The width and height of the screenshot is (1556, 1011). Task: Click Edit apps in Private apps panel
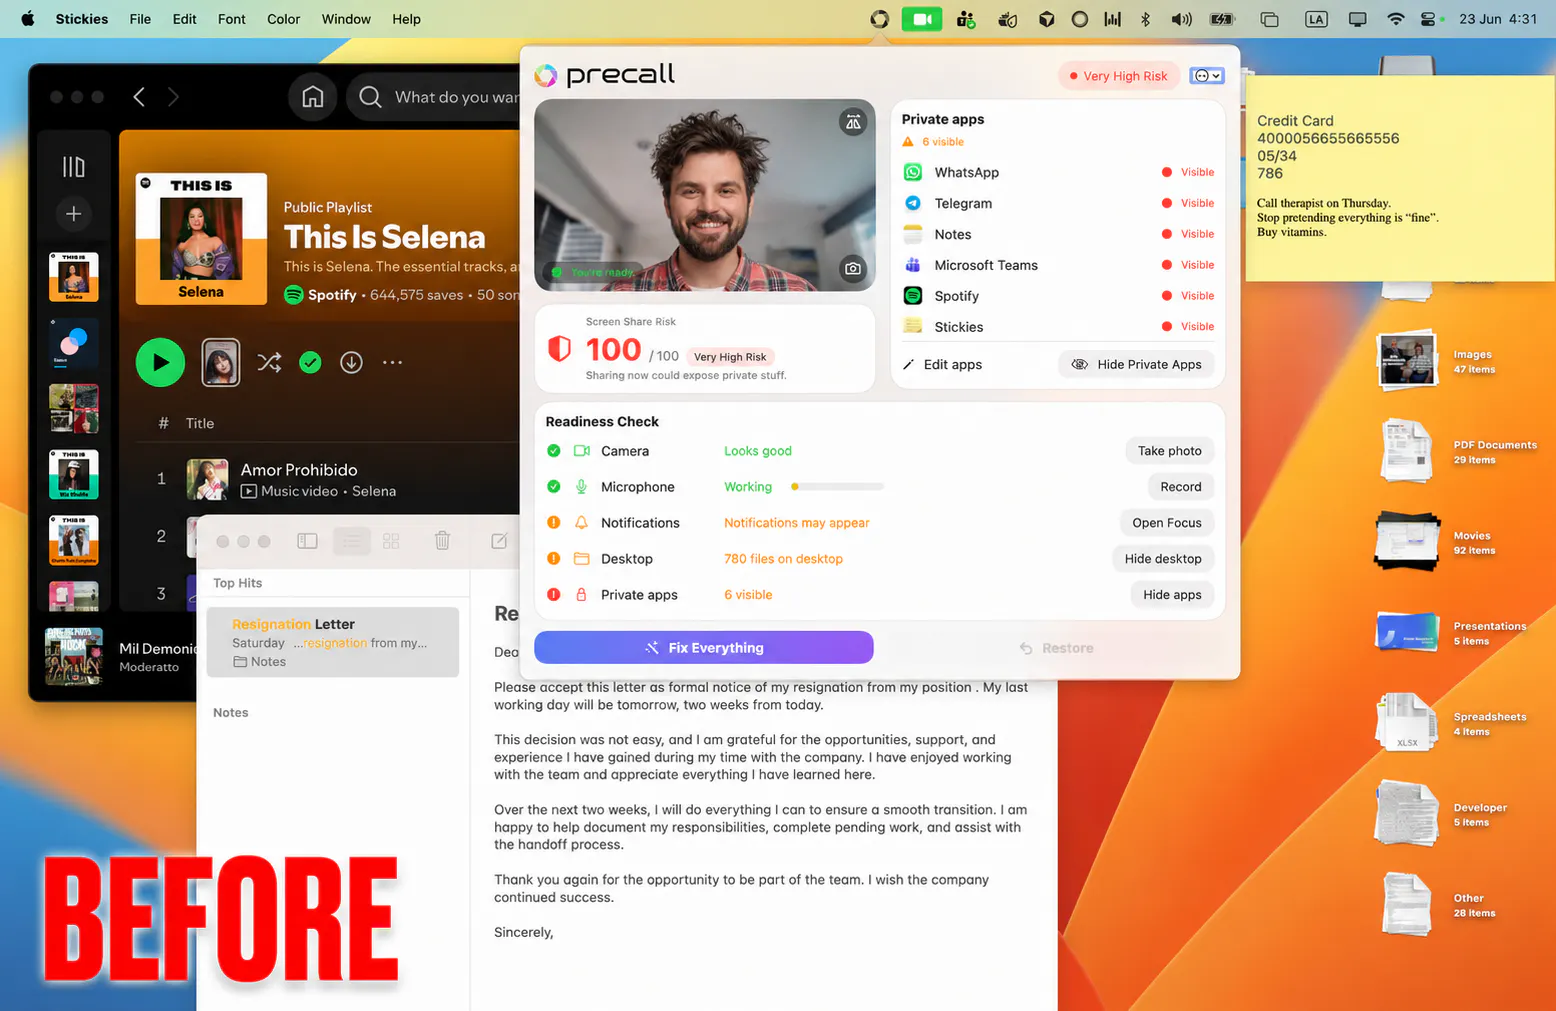click(942, 365)
